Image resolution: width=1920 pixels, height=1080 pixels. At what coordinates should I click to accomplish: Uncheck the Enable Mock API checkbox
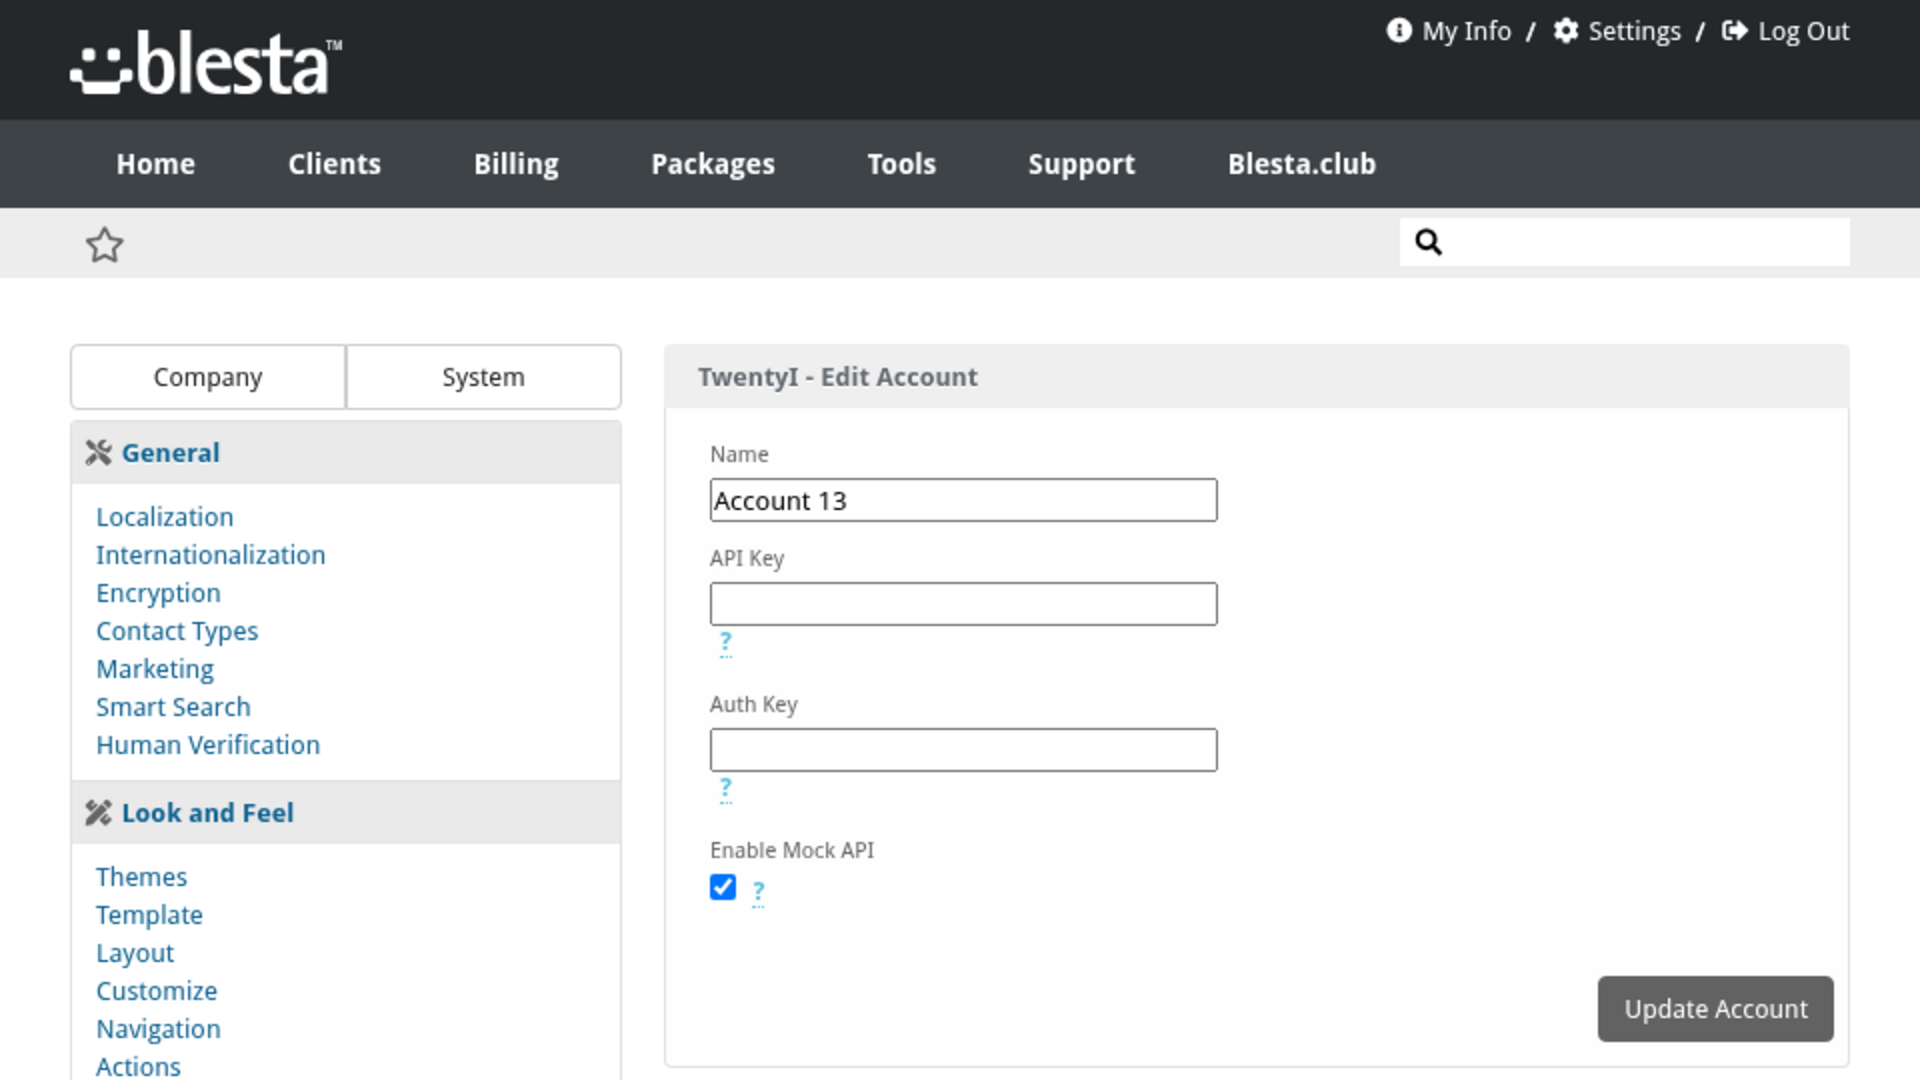pos(723,887)
